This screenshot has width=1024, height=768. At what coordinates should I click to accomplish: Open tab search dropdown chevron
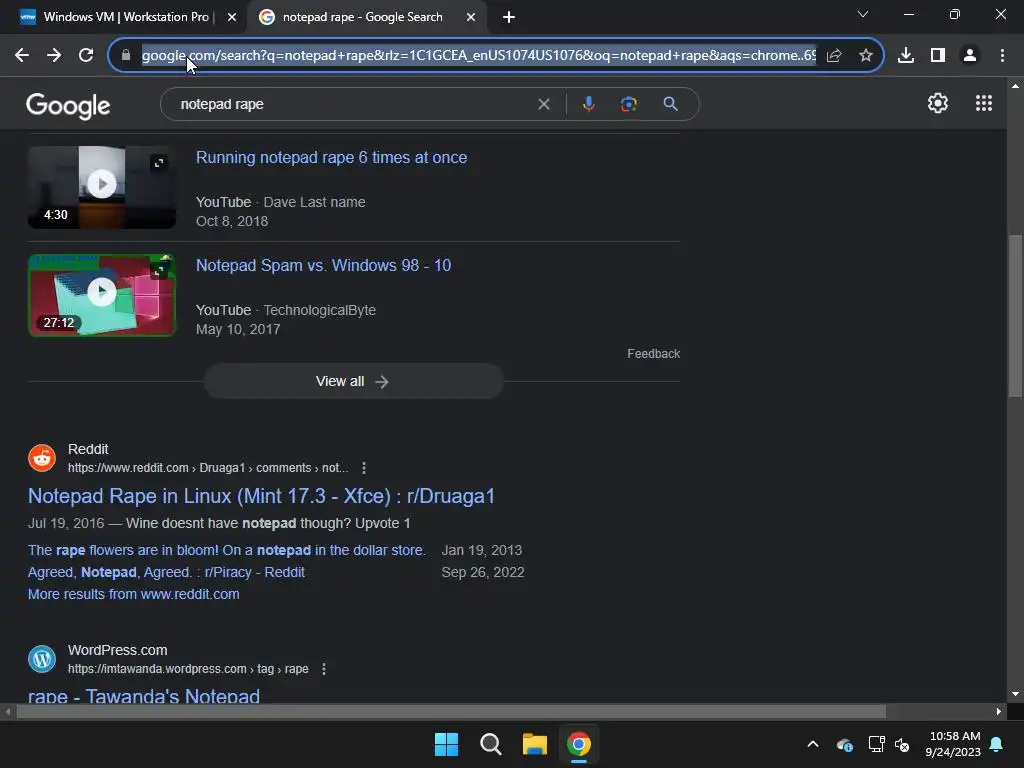(863, 14)
